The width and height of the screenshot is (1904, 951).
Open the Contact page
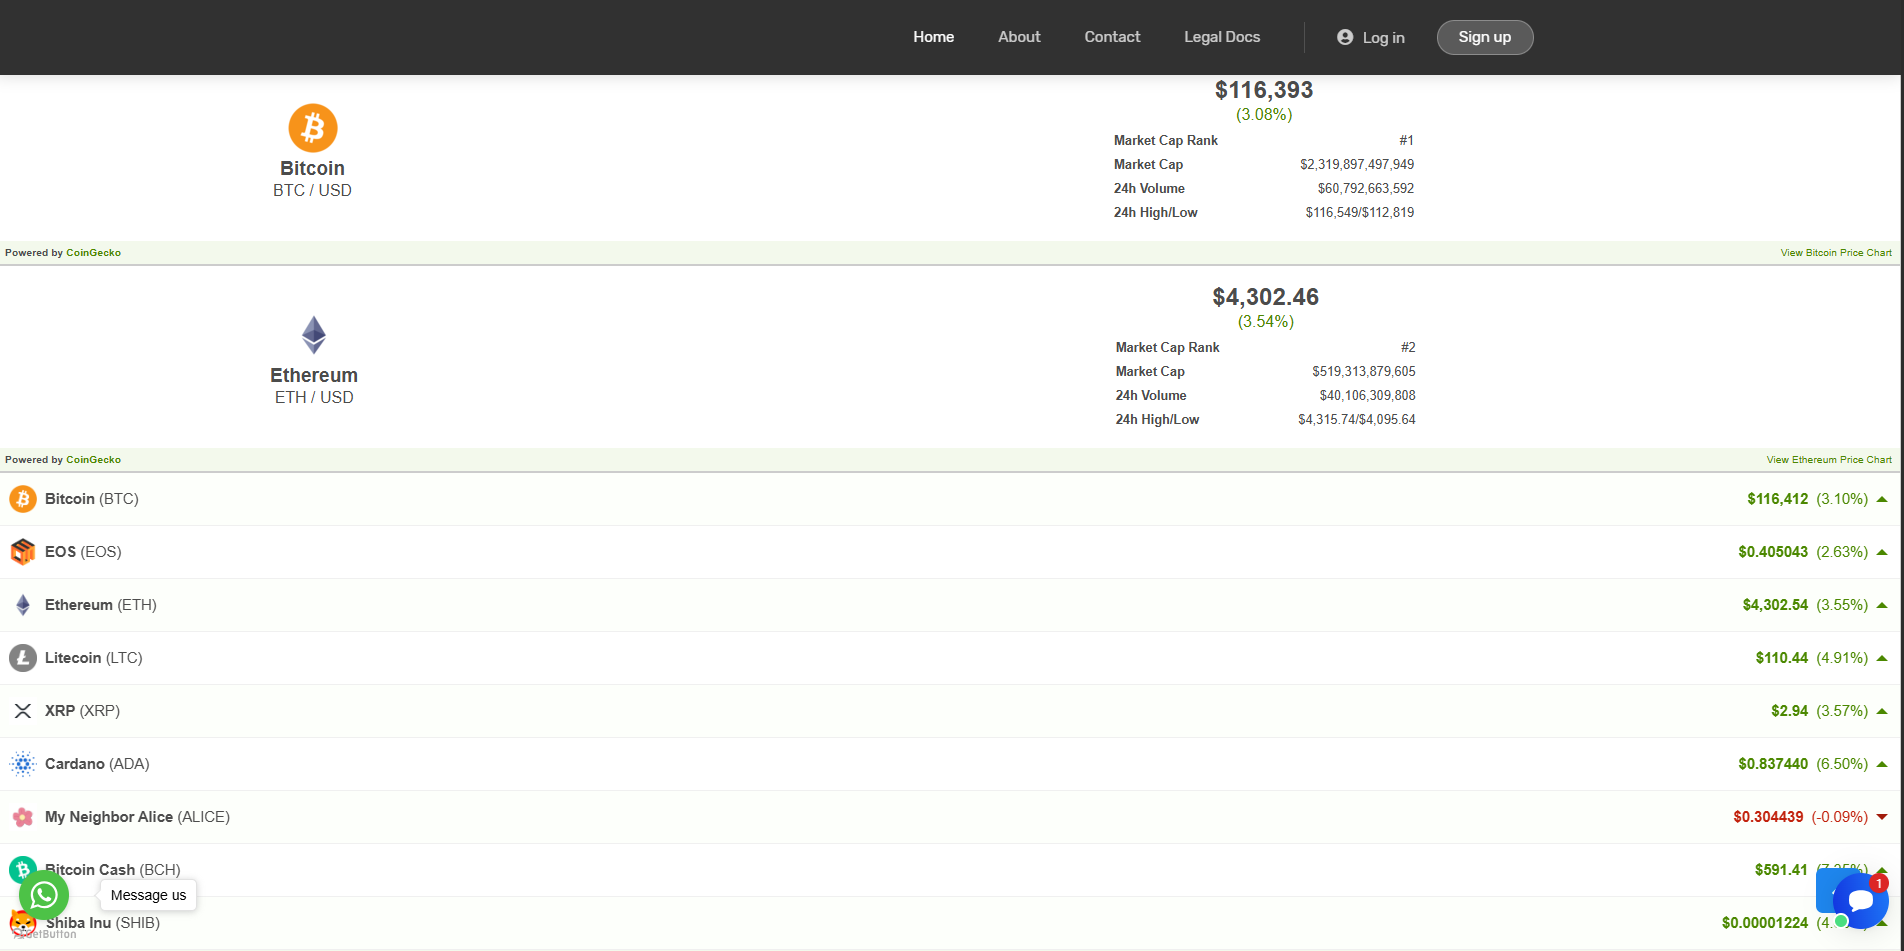pos(1112,37)
